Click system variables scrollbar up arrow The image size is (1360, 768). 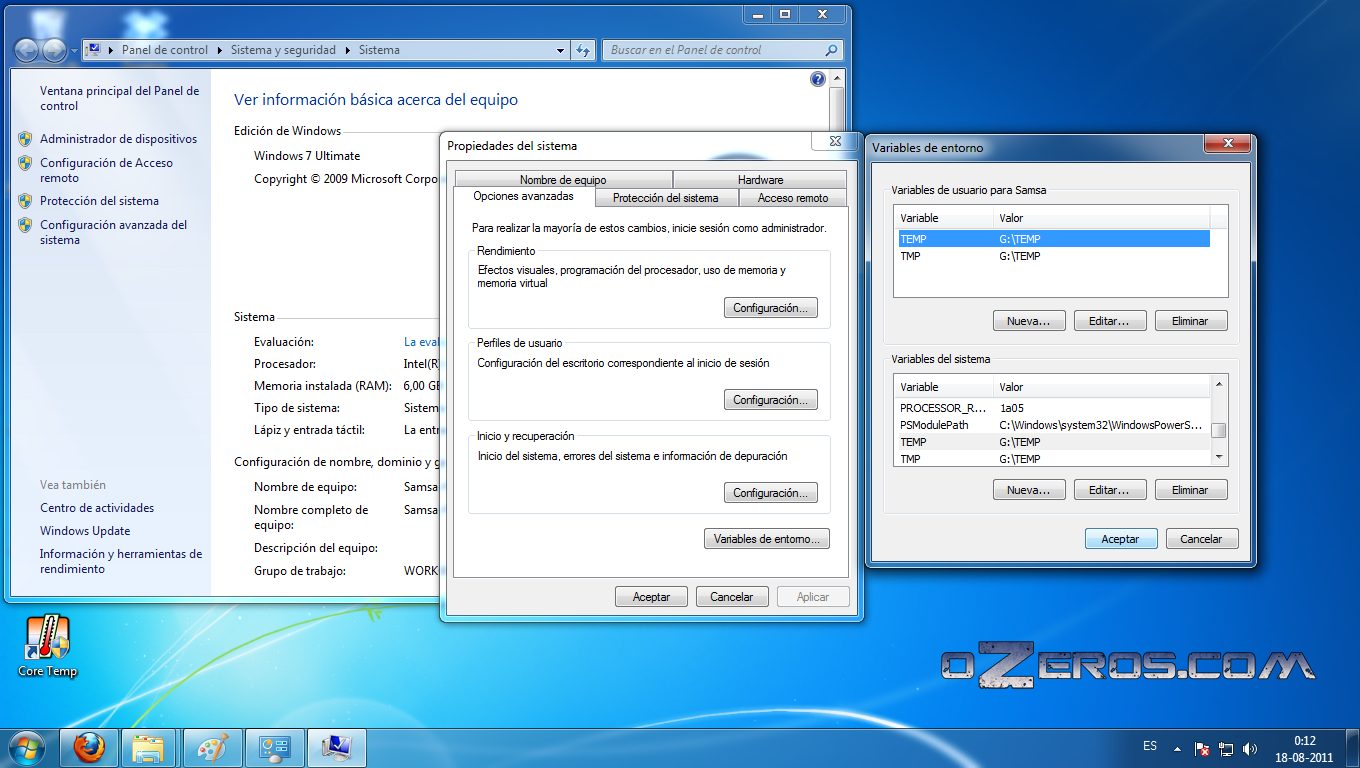(x=1218, y=384)
